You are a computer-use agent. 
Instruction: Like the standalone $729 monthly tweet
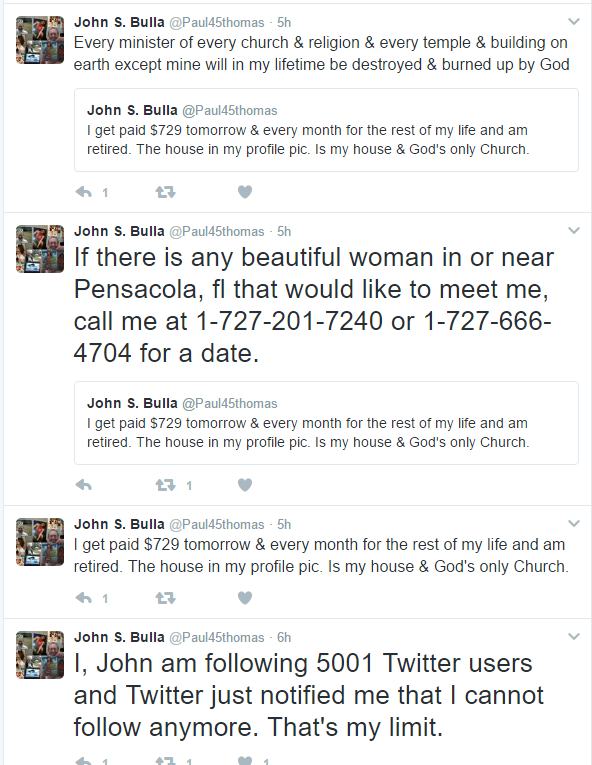(x=245, y=598)
